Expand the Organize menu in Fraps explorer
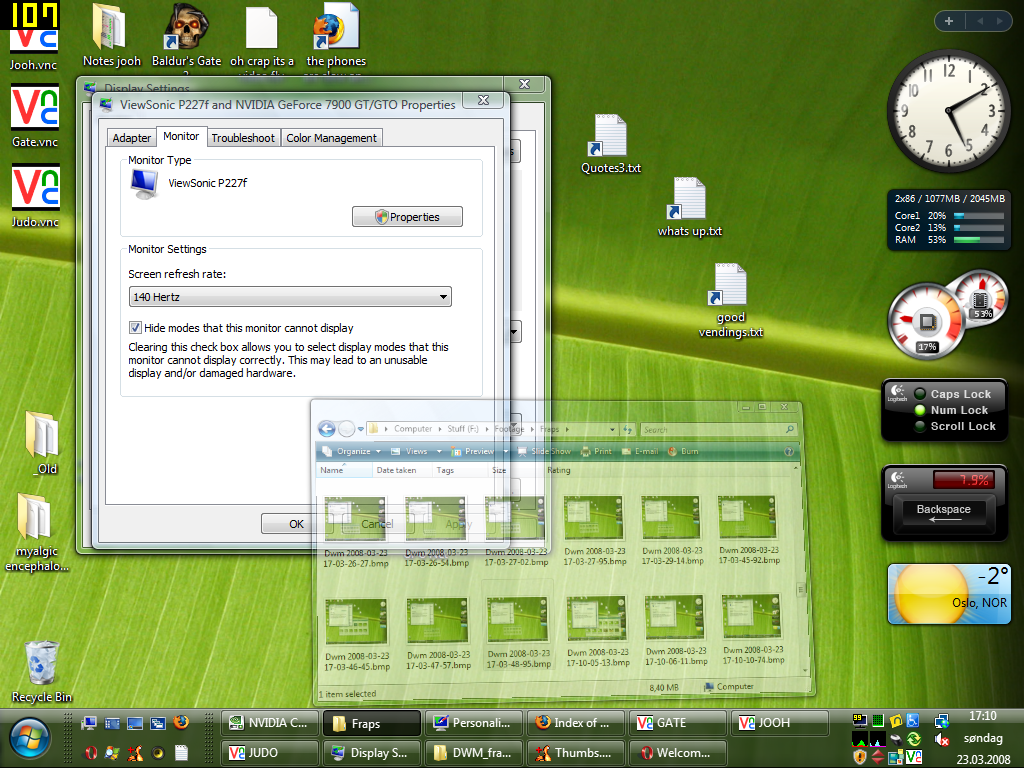The height and width of the screenshot is (768, 1024). pyautogui.click(x=351, y=451)
